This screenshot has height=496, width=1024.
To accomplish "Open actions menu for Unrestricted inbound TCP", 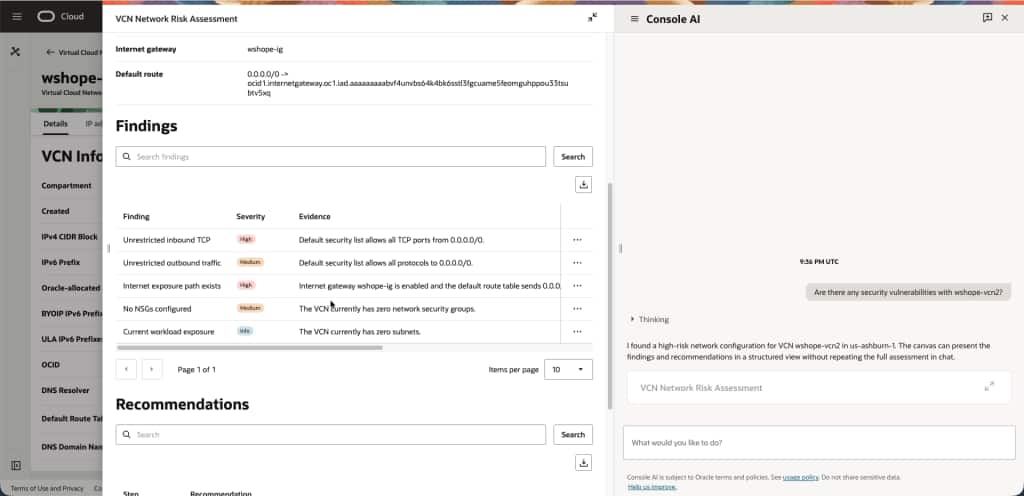I will [577, 240].
